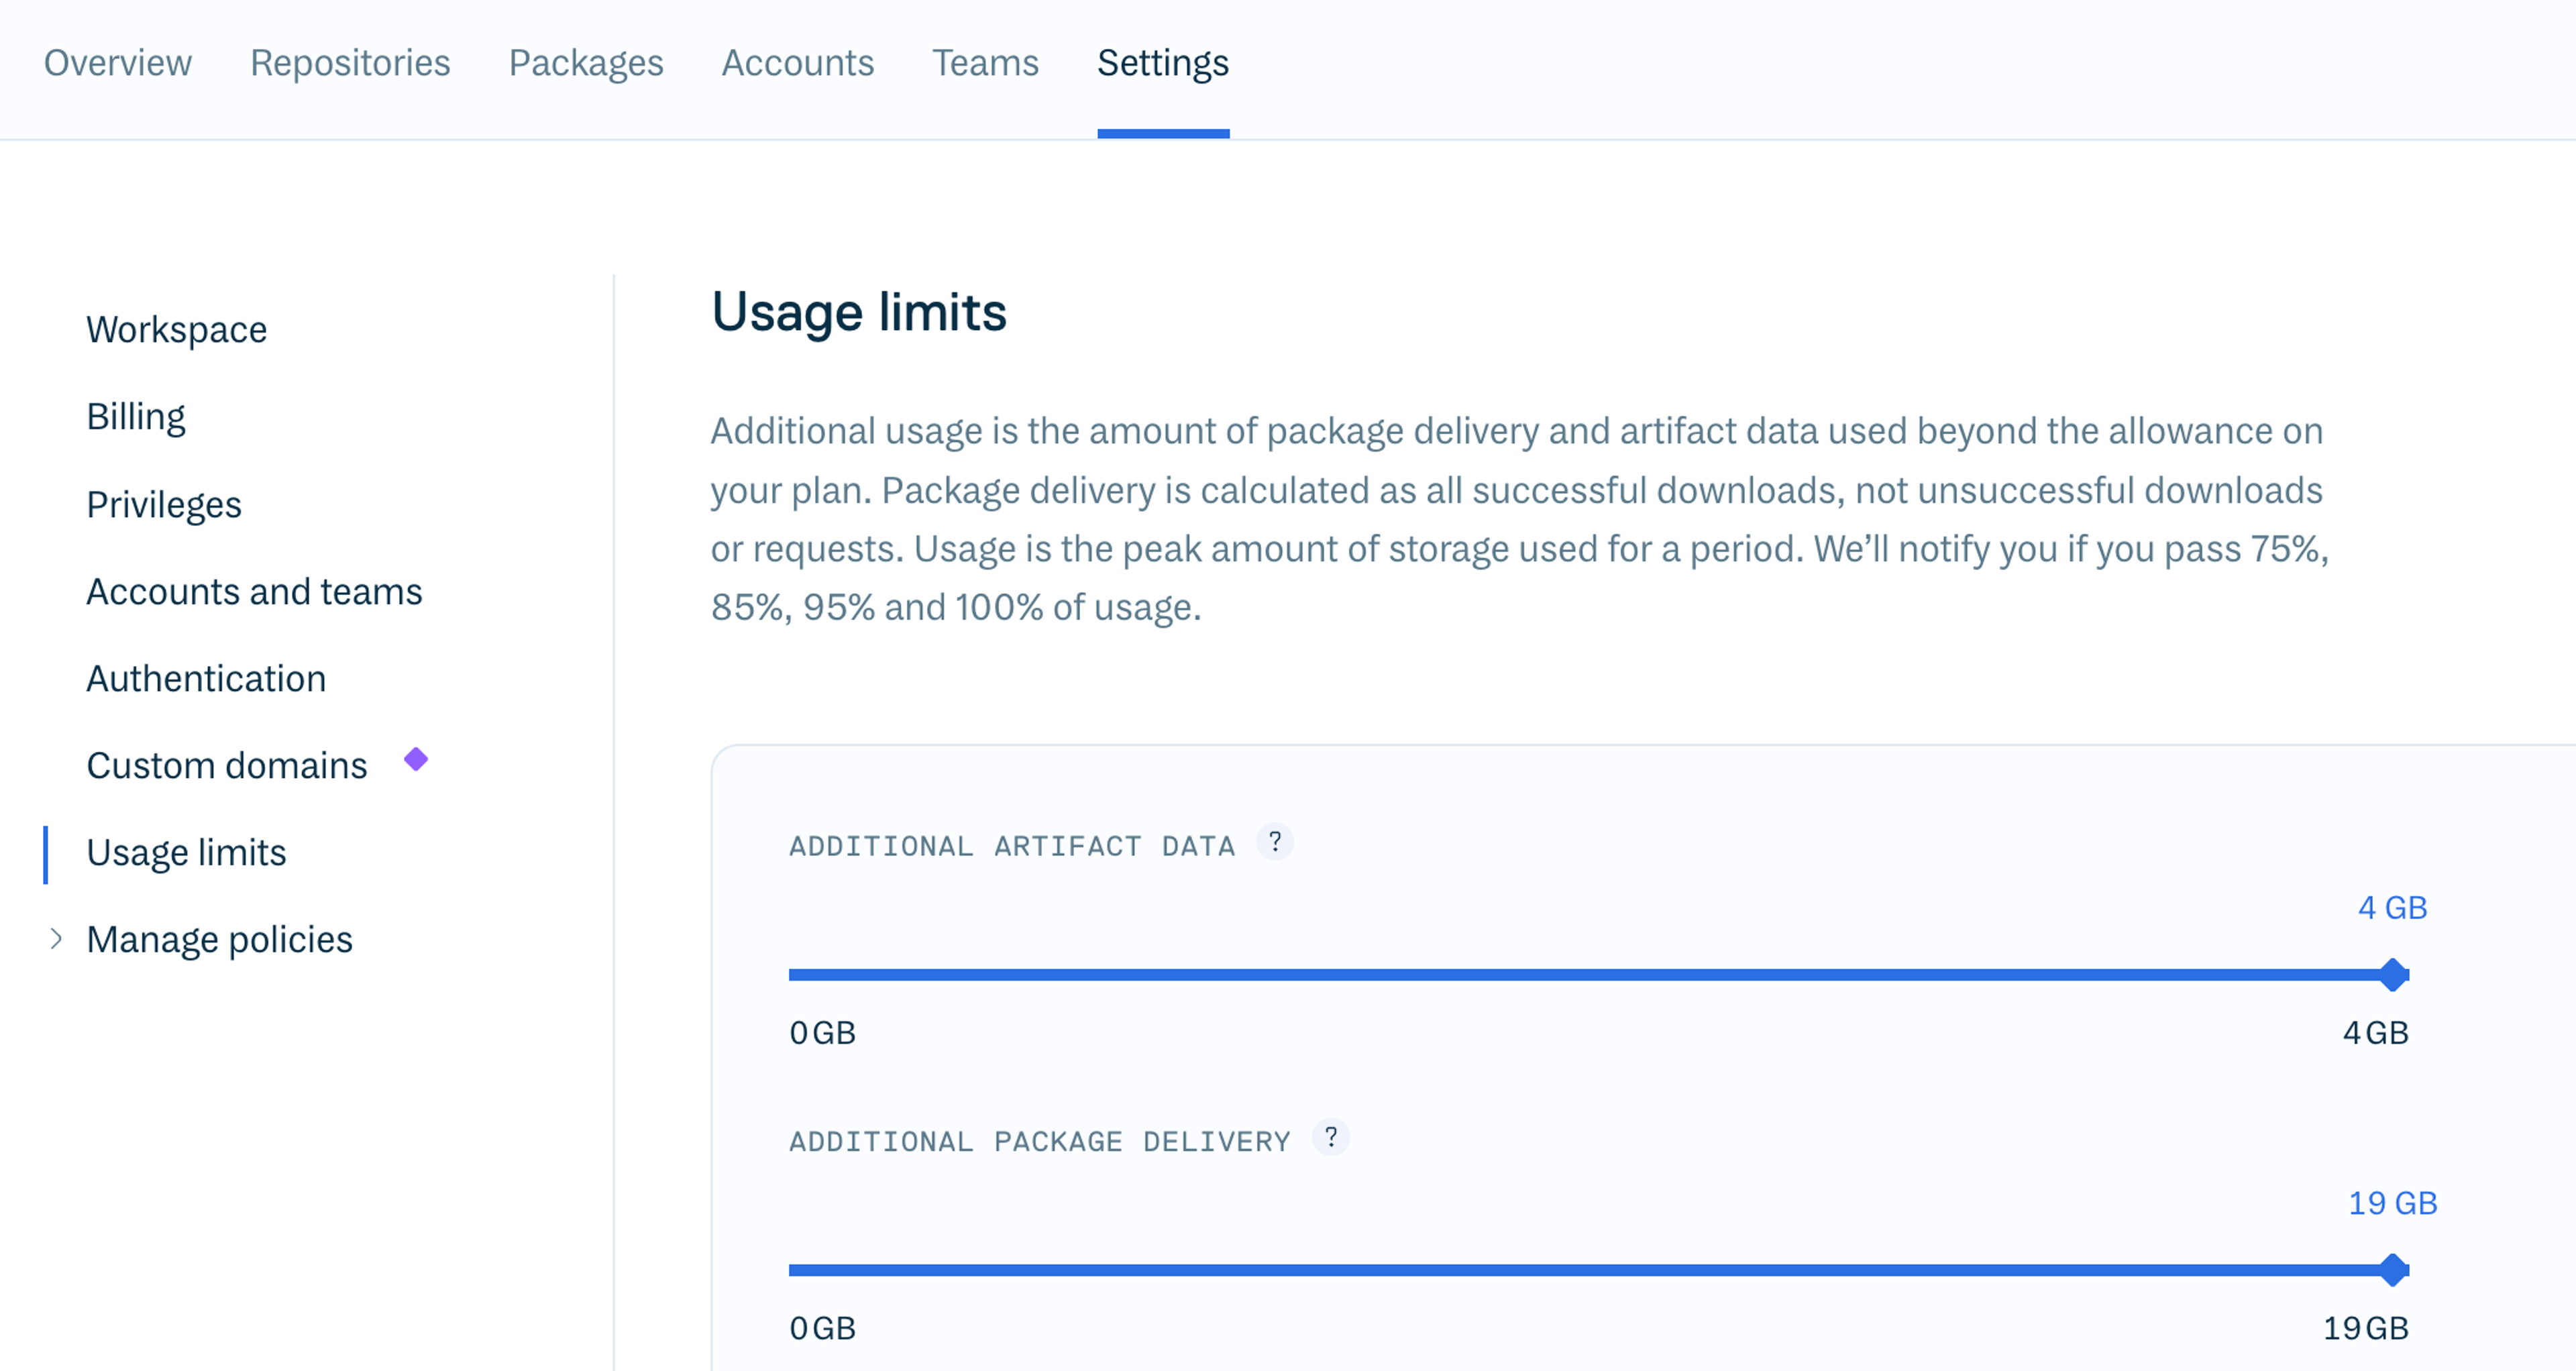
Task: Select Accounts and teams in the sidebar
Action: [x=254, y=591]
